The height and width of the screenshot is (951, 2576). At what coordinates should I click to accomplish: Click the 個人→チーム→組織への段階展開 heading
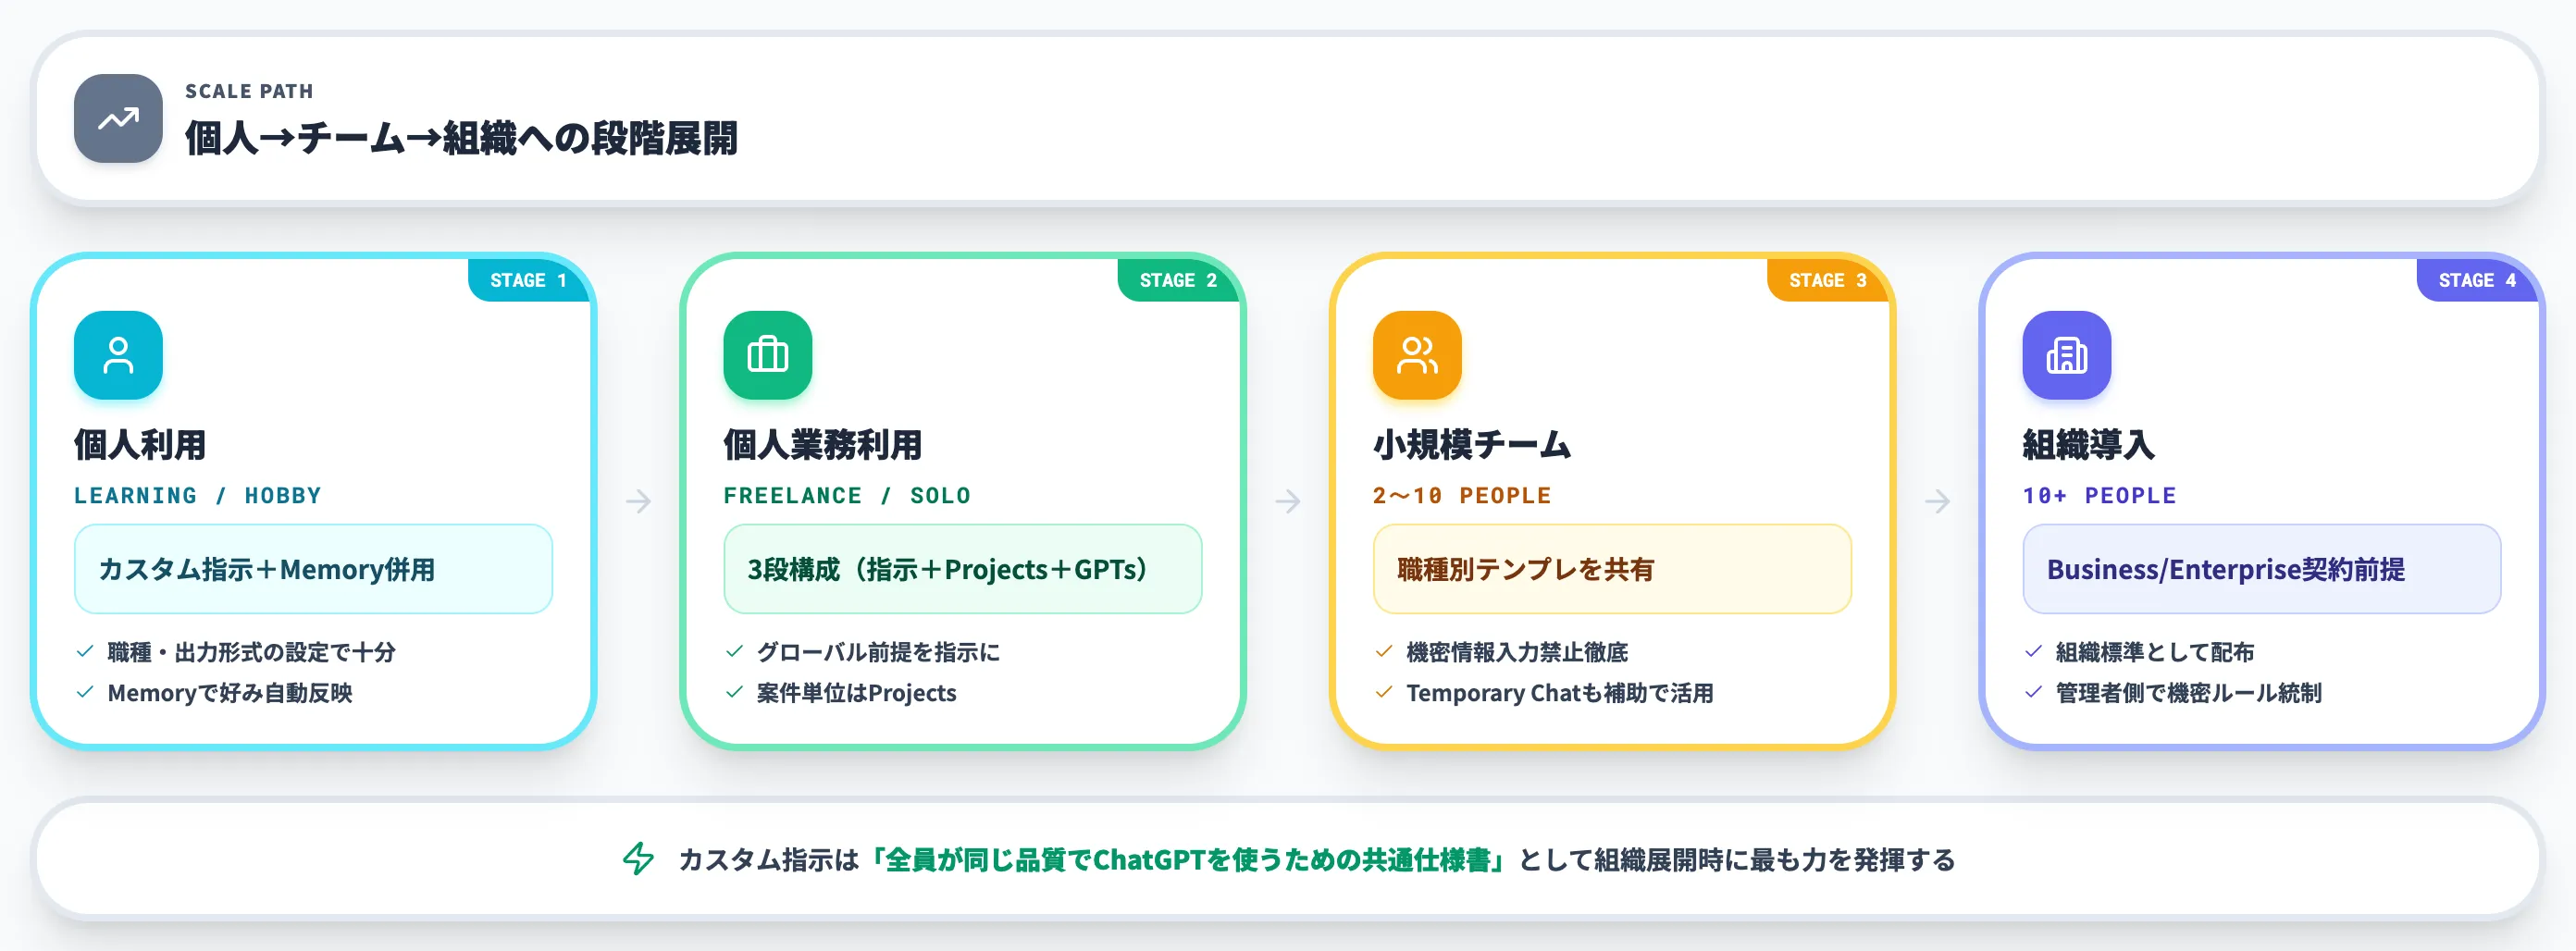coord(461,138)
